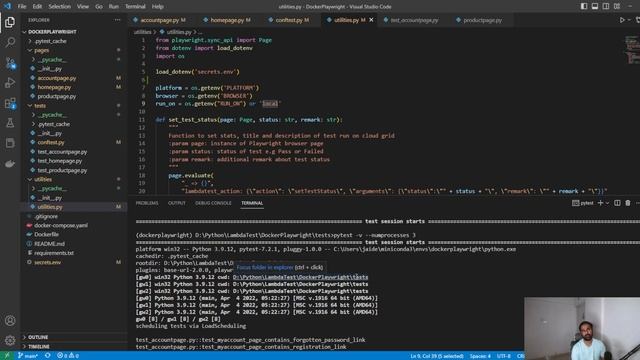Open the Source Control view
The height and width of the screenshot is (360, 640).
pos(10,62)
